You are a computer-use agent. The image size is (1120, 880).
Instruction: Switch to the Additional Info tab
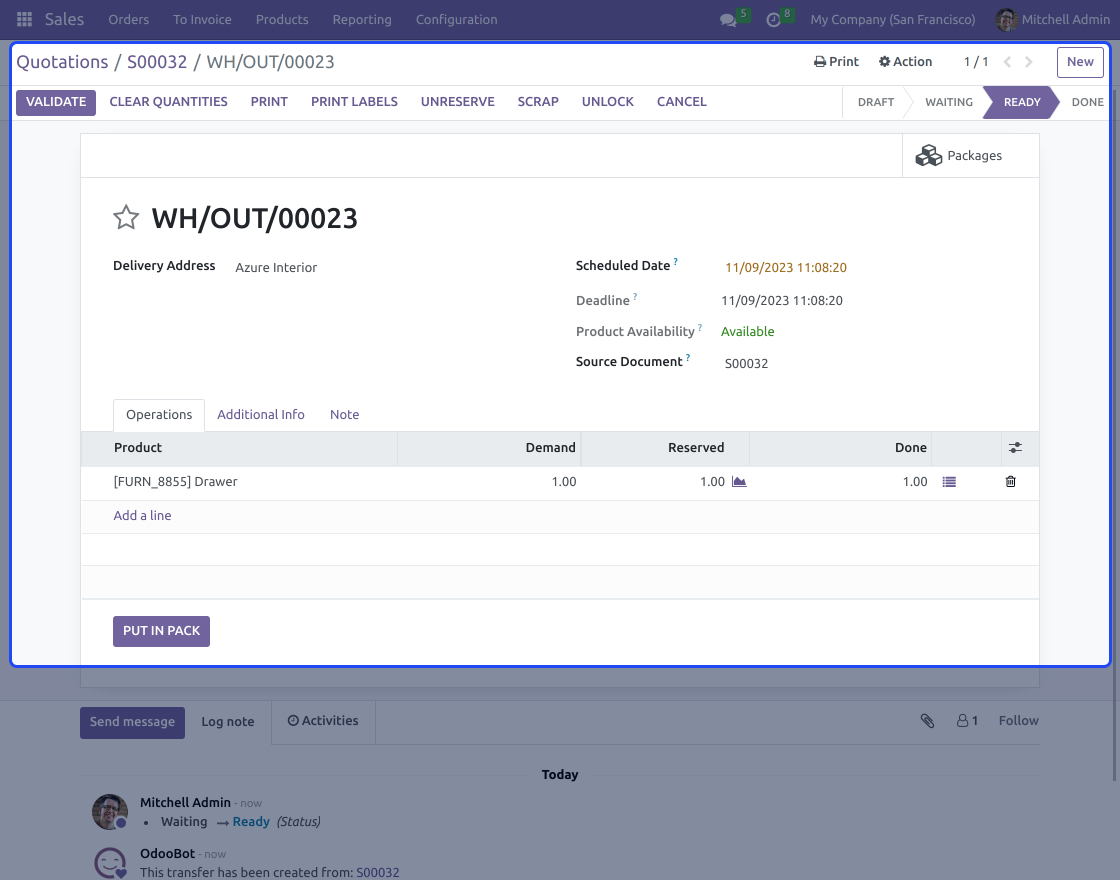pyautogui.click(x=261, y=415)
